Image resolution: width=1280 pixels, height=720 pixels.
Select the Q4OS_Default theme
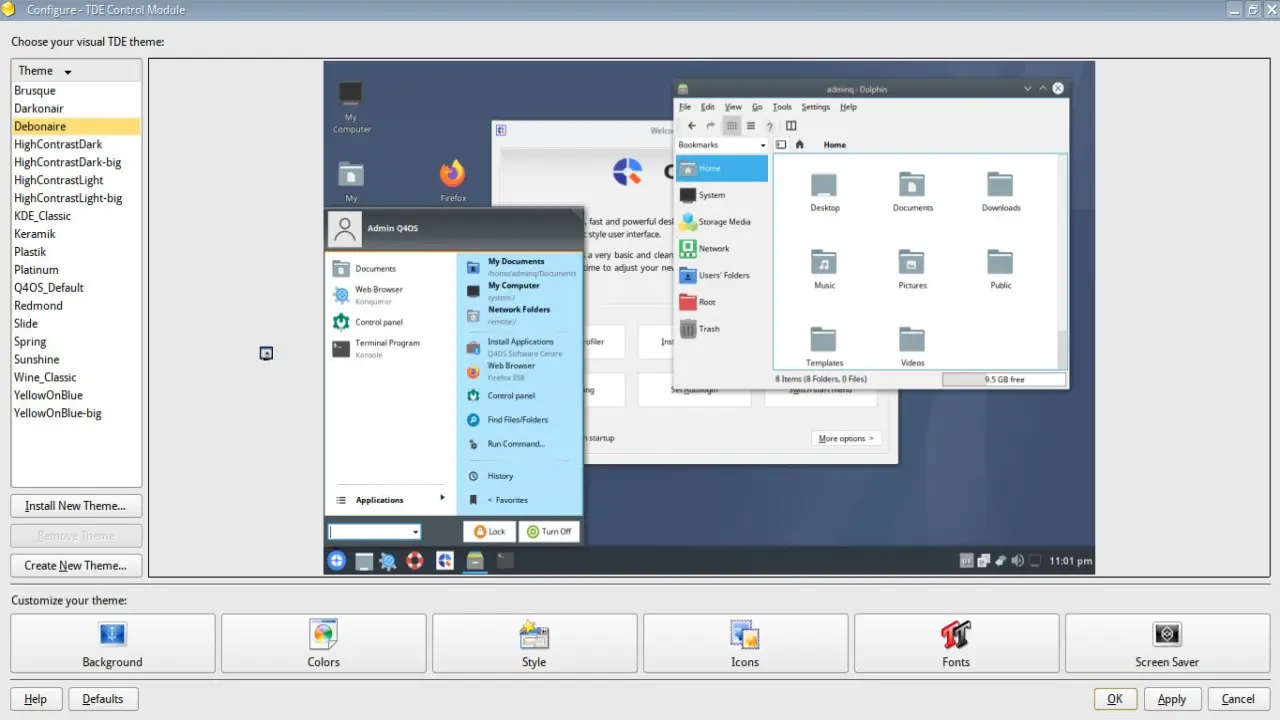[76, 288]
